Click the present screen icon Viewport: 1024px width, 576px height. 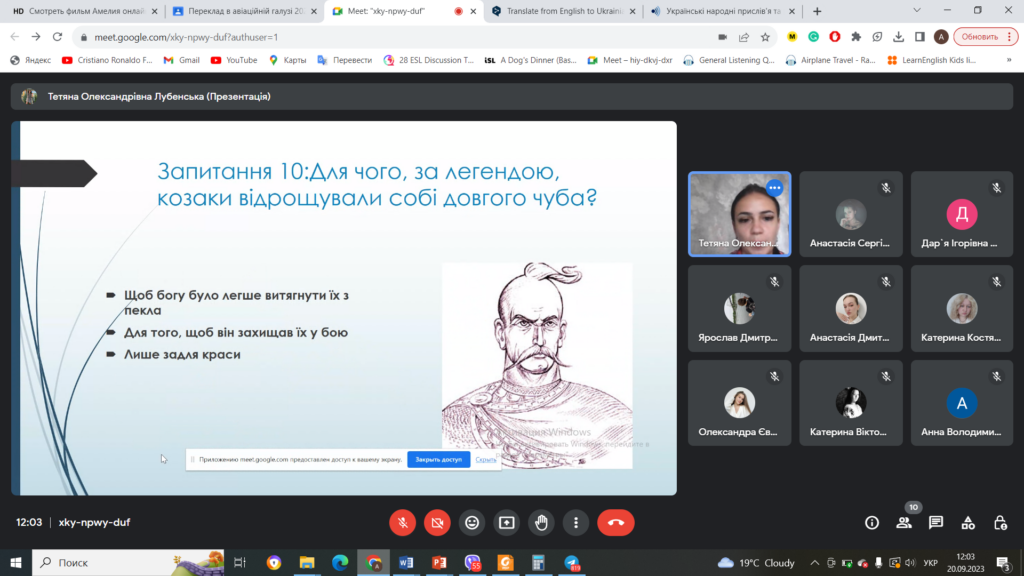[507, 522]
